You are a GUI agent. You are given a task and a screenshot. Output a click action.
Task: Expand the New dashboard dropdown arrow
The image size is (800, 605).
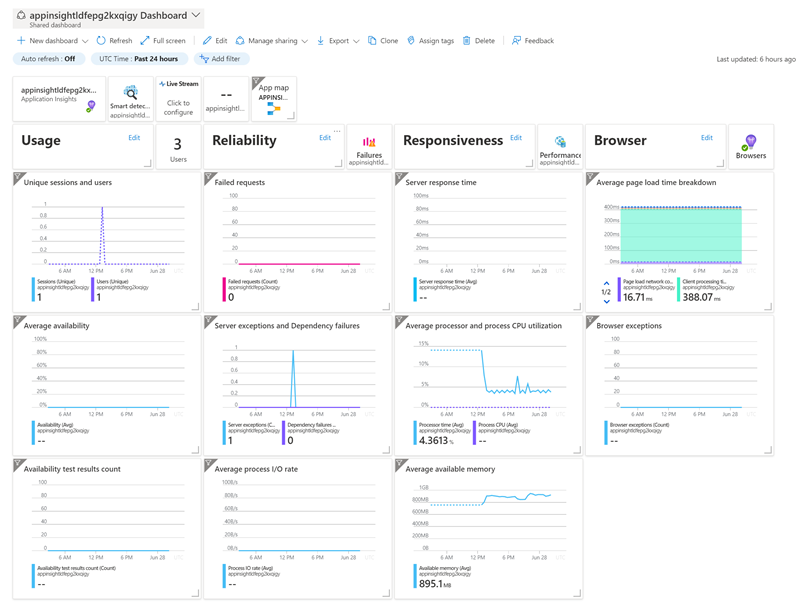click(x=85, y=41)
